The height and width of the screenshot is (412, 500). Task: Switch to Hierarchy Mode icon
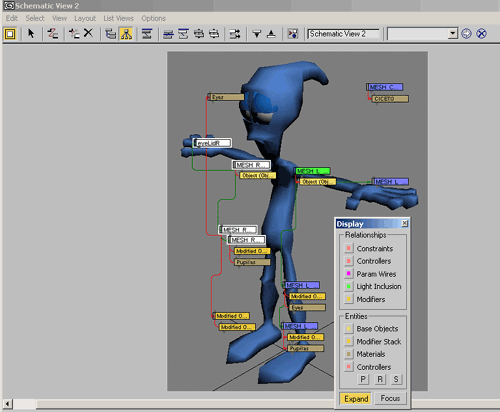(x=110, y=34)
